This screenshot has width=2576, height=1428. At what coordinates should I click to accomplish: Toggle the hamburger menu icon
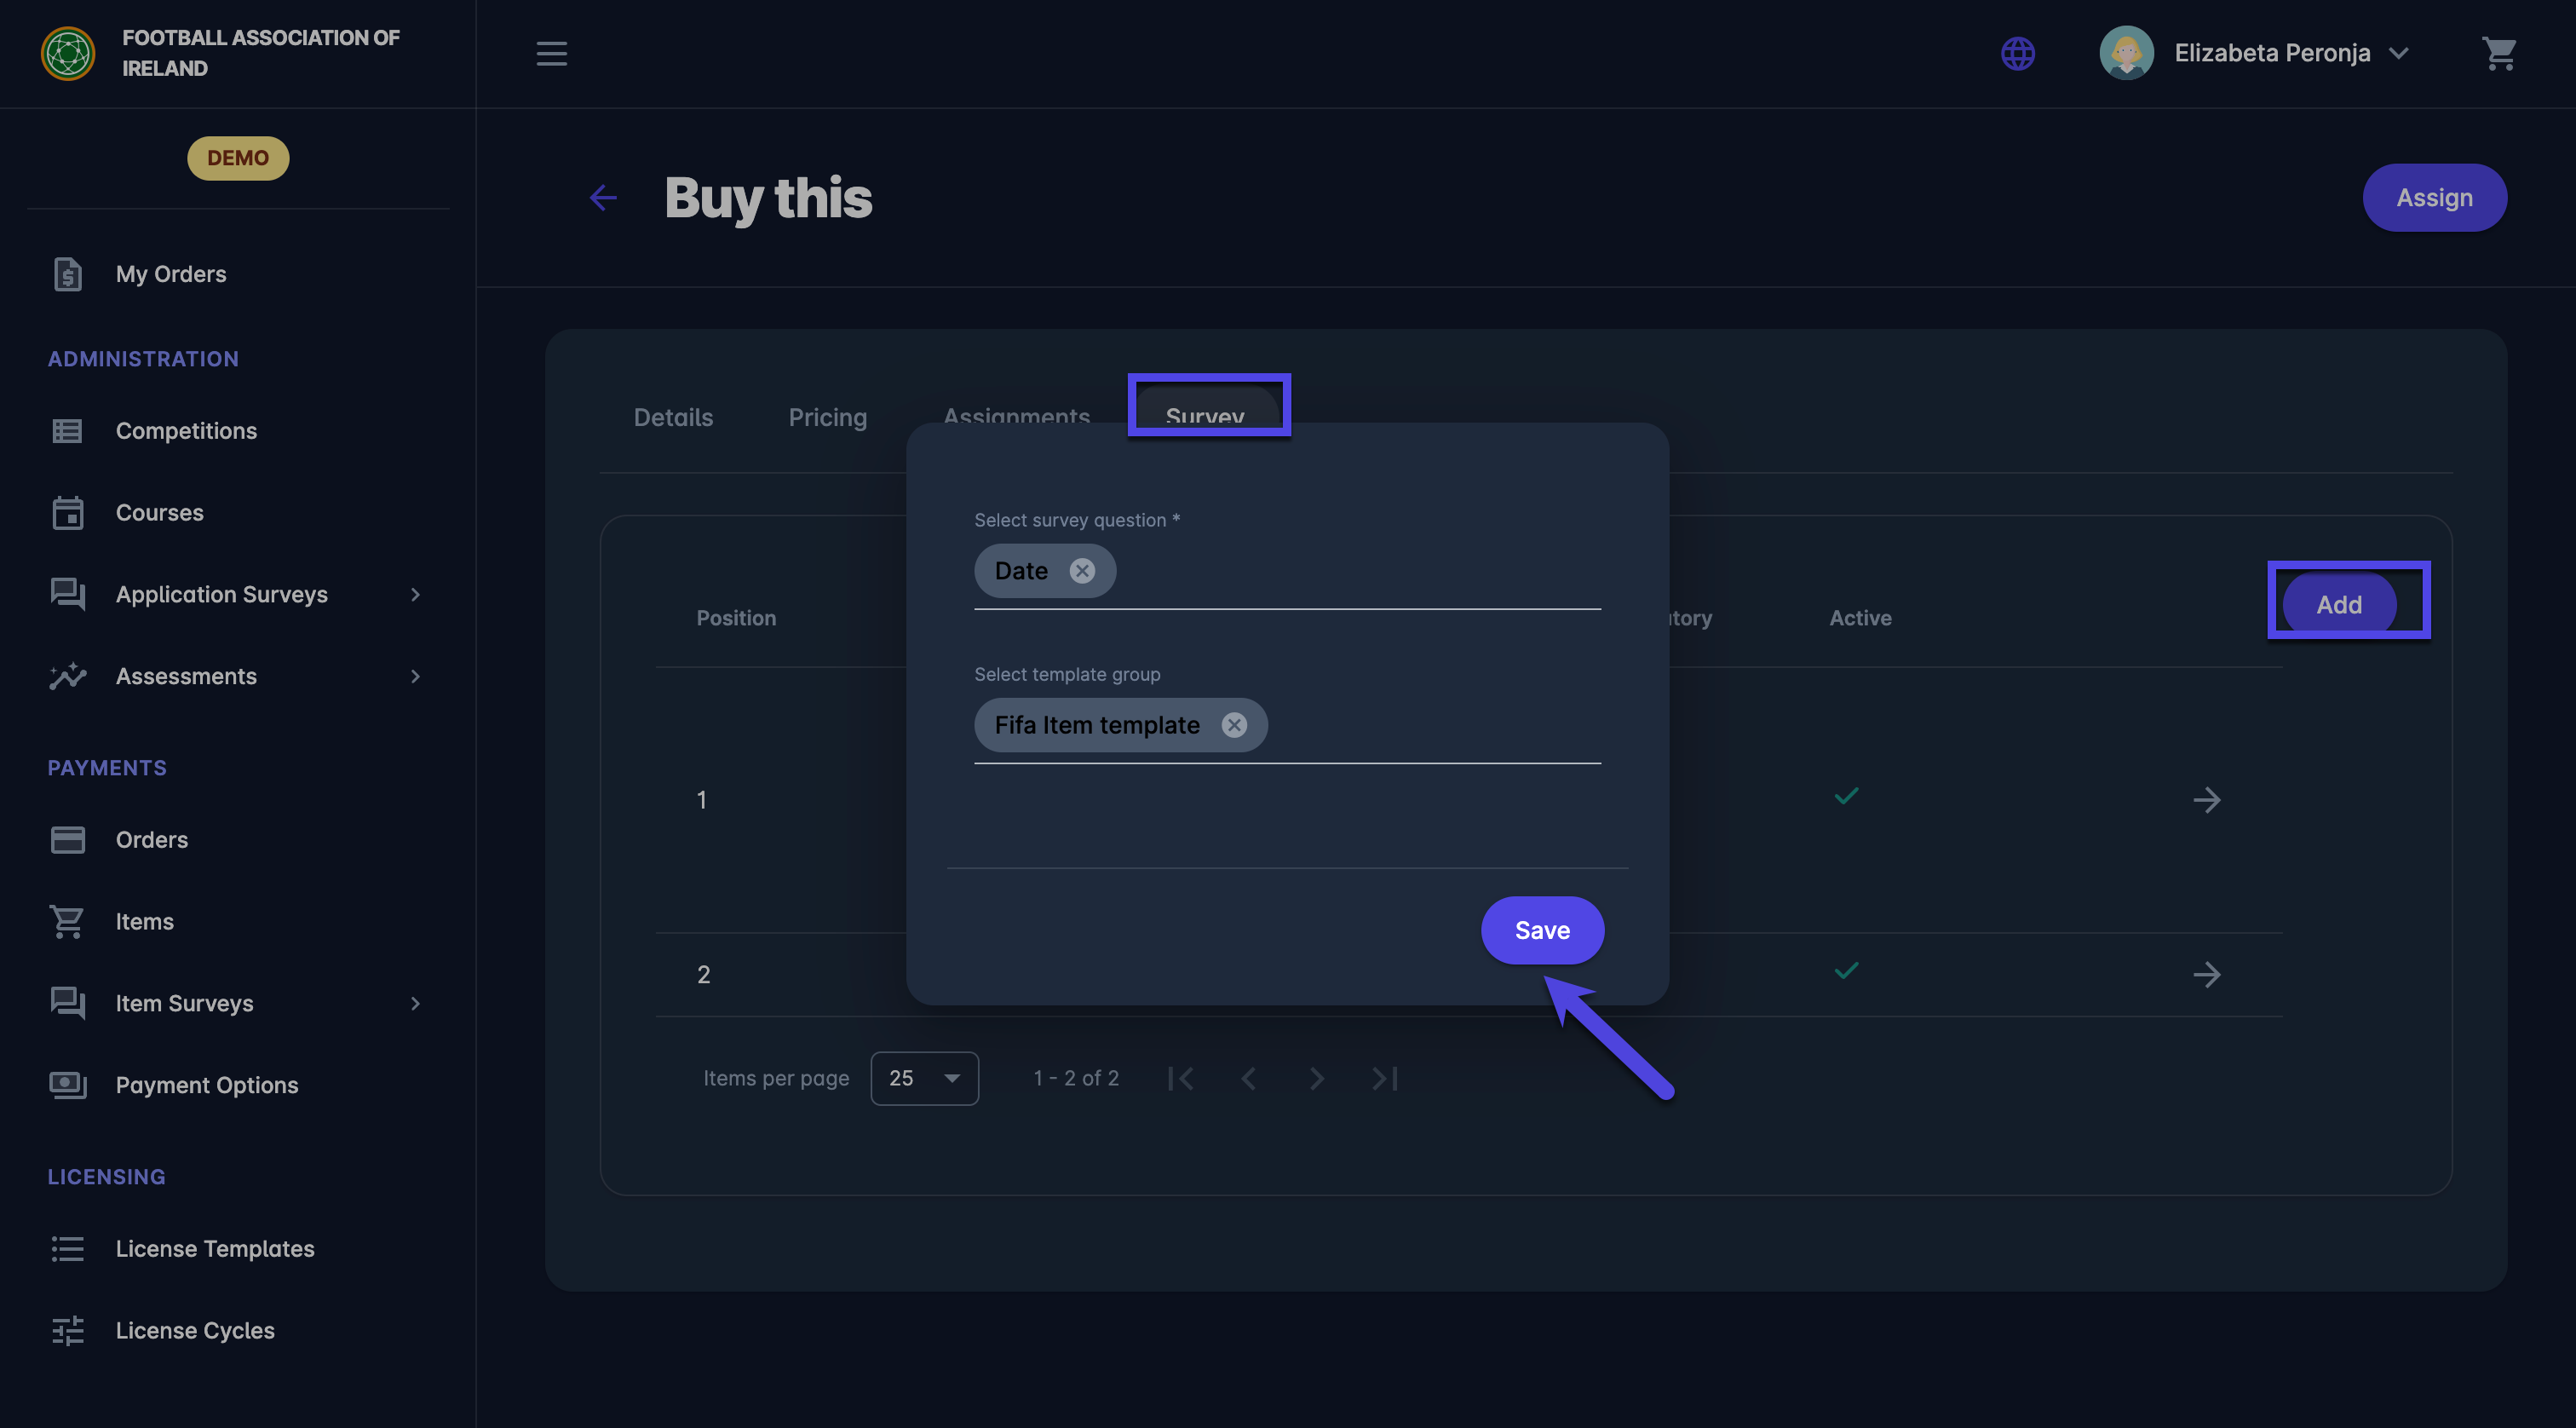click(551, 53)
